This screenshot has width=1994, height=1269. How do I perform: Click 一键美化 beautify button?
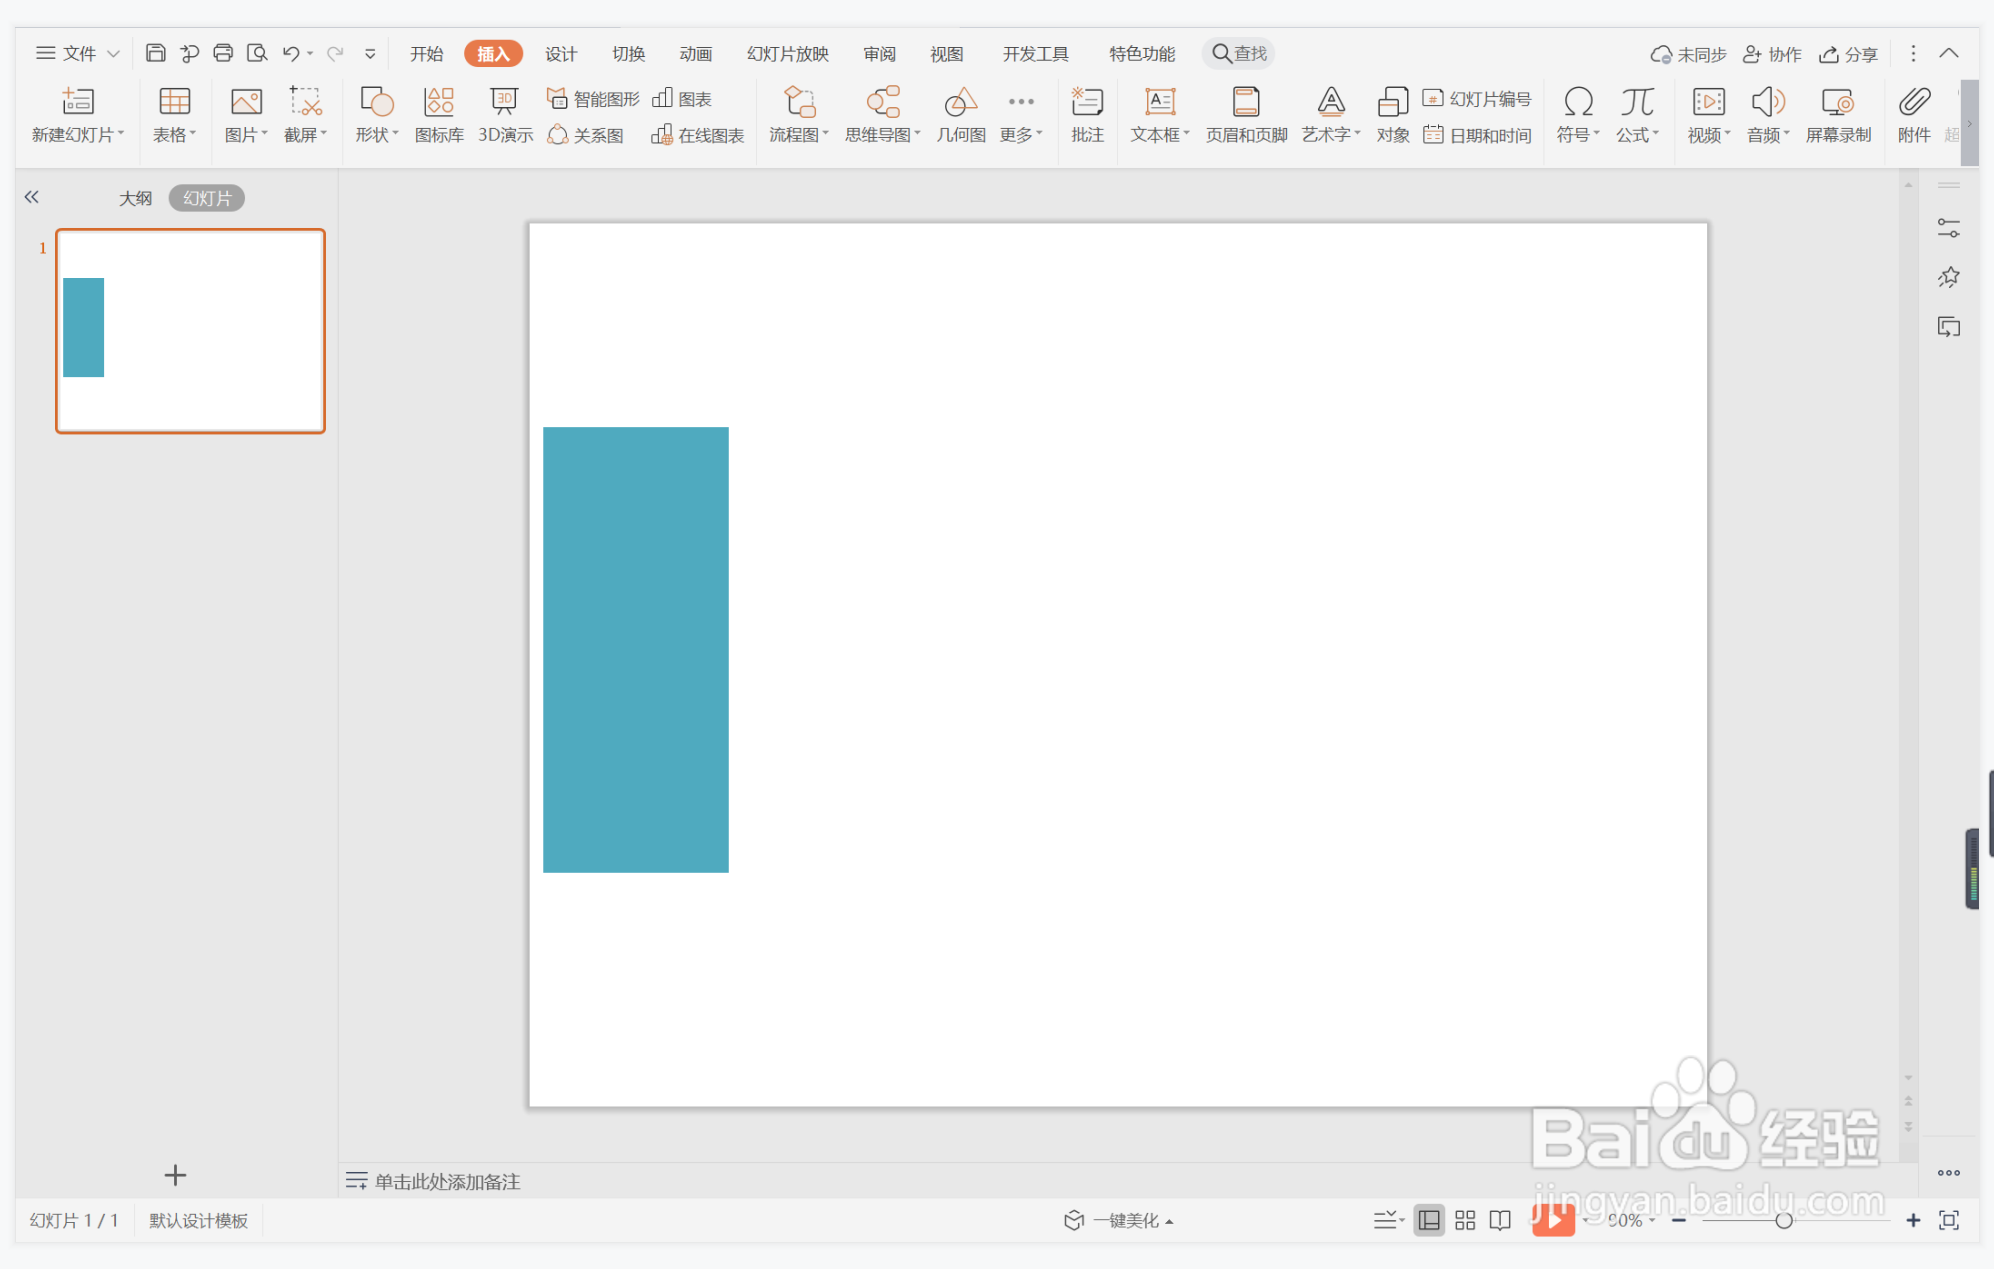click(x=1119, y=1220)
